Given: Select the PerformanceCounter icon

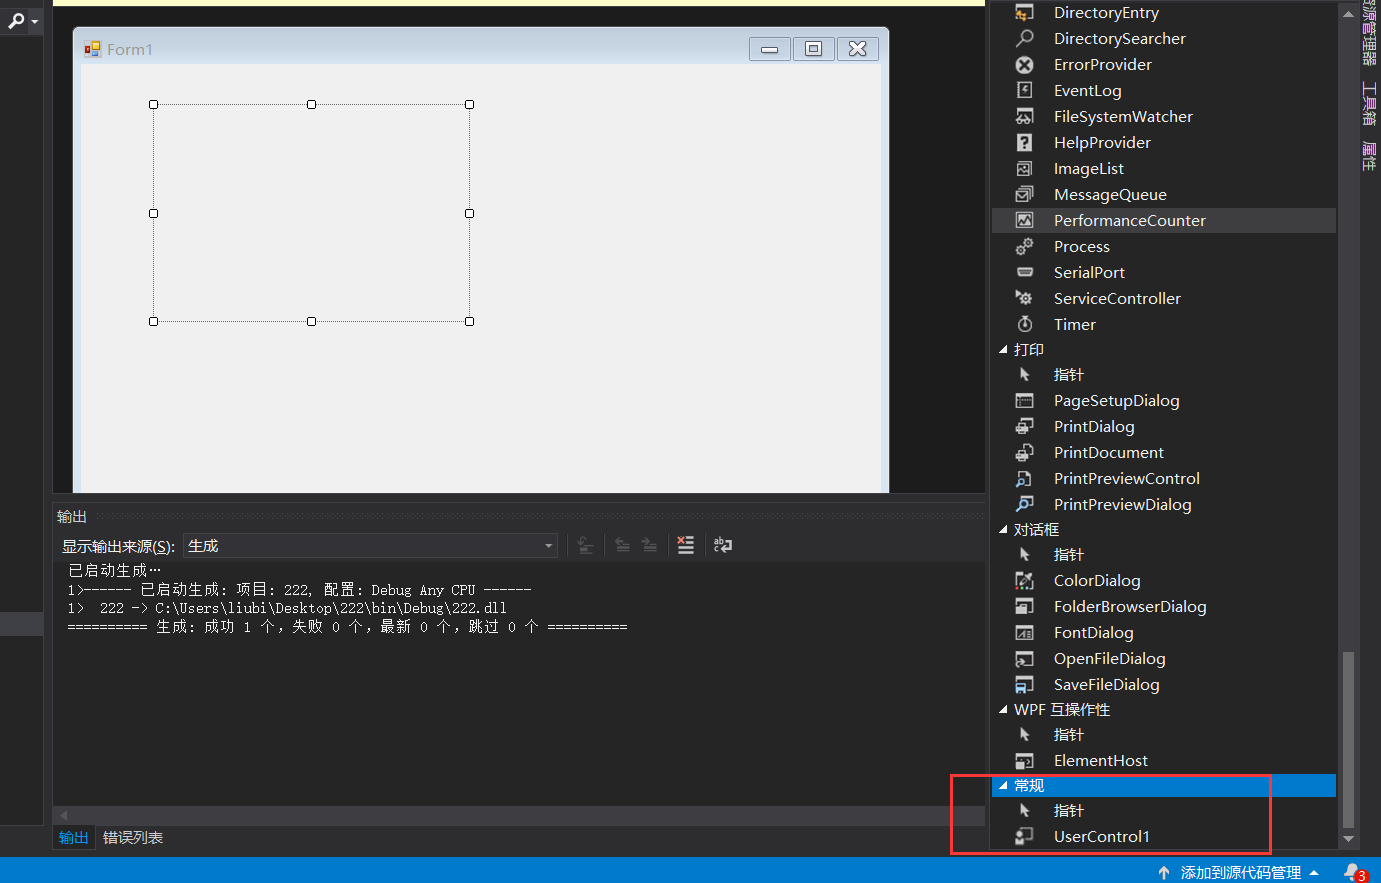Looking at the screenshot, I should [x=1024, y=221].
